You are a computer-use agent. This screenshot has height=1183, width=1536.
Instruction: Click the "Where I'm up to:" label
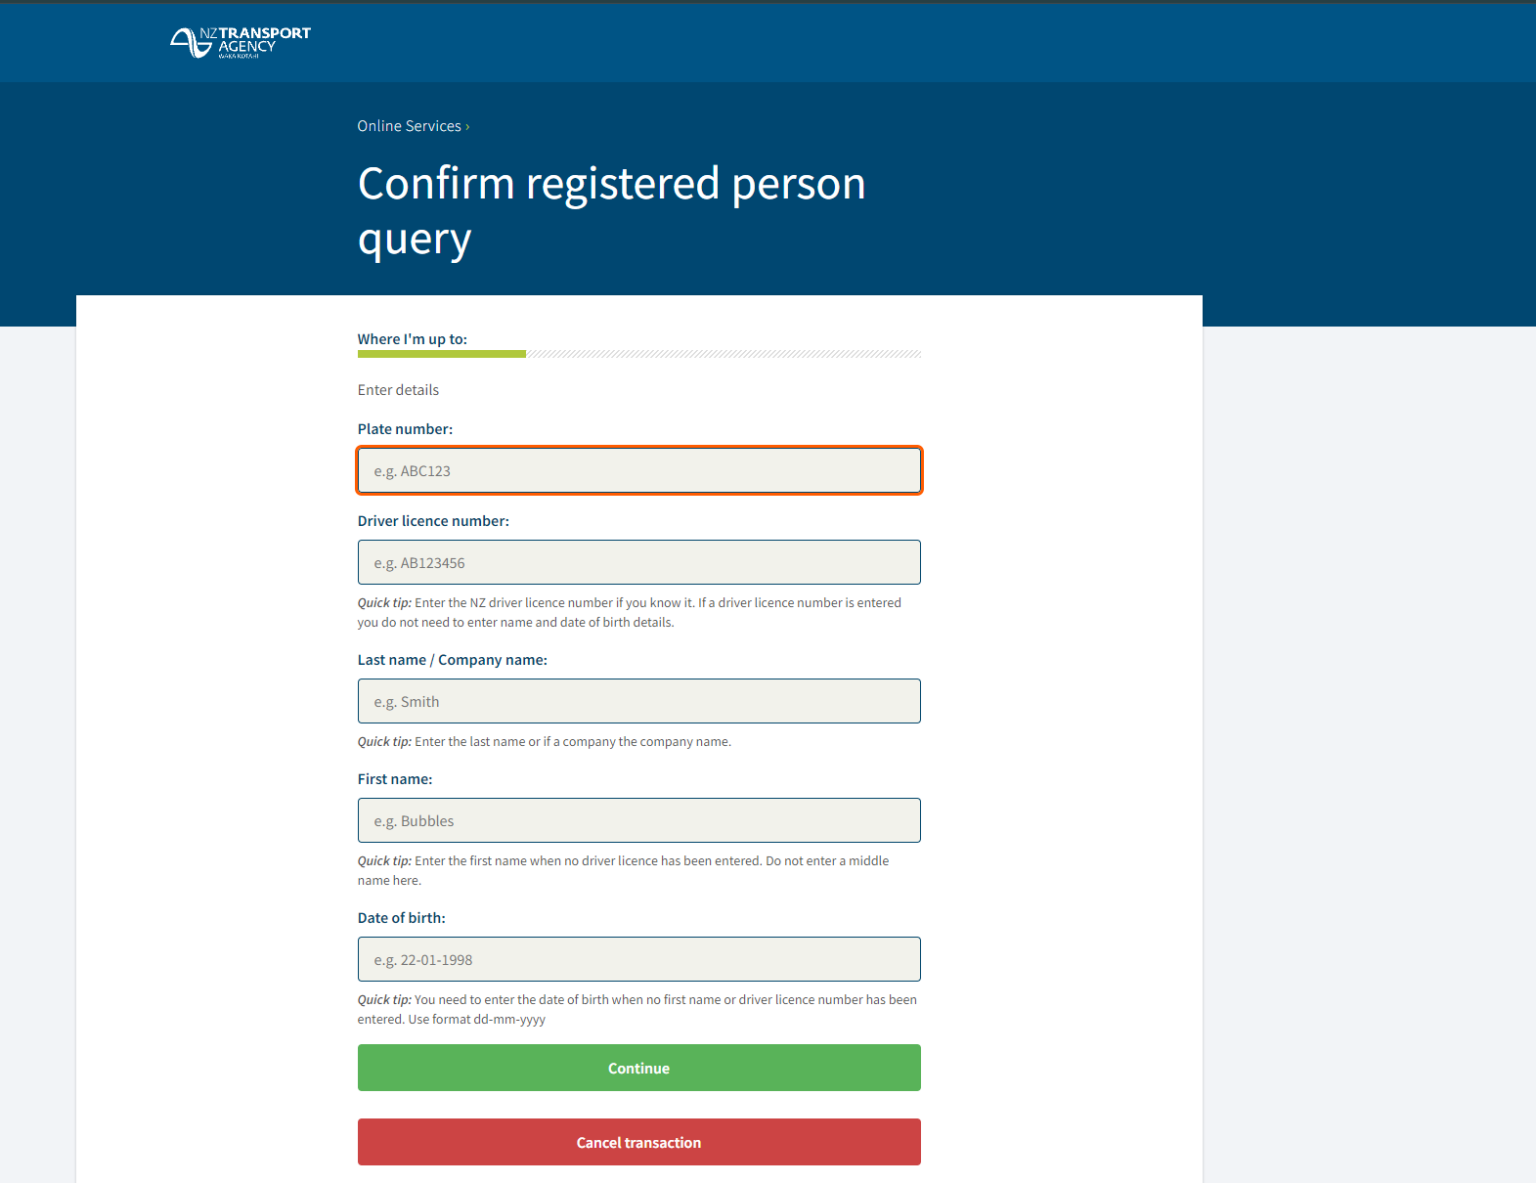tap(412, 339)
